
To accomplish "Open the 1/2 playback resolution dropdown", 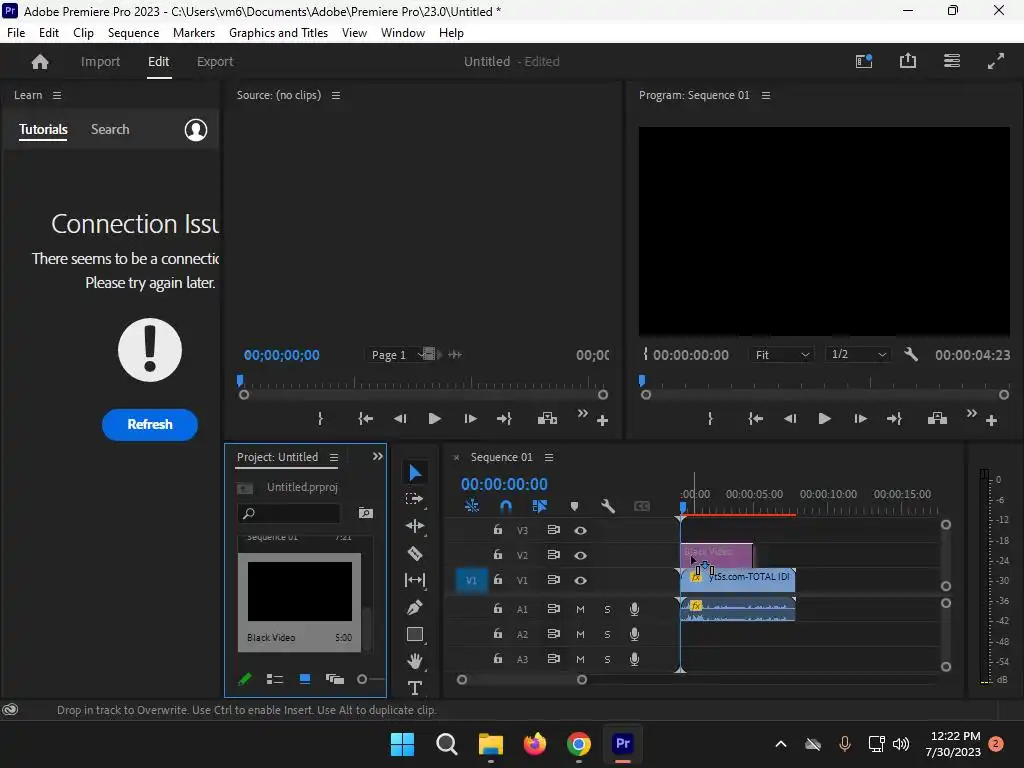I will pyautogui.click(x=857, y=355).
